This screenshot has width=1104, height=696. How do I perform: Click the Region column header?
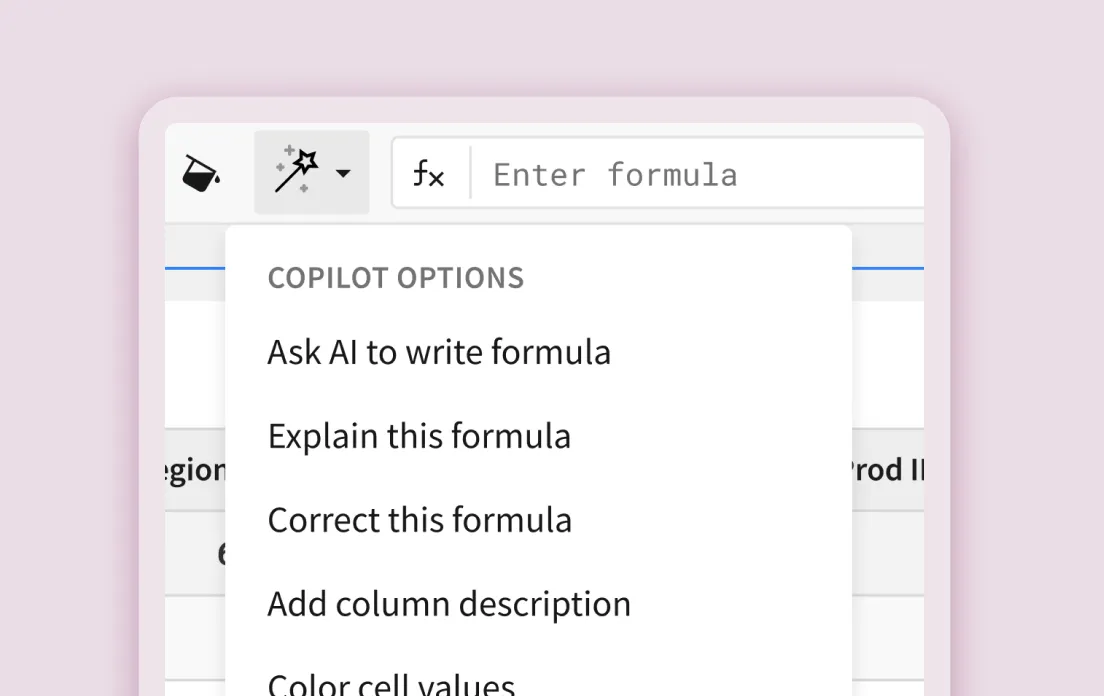pos(195,470)
